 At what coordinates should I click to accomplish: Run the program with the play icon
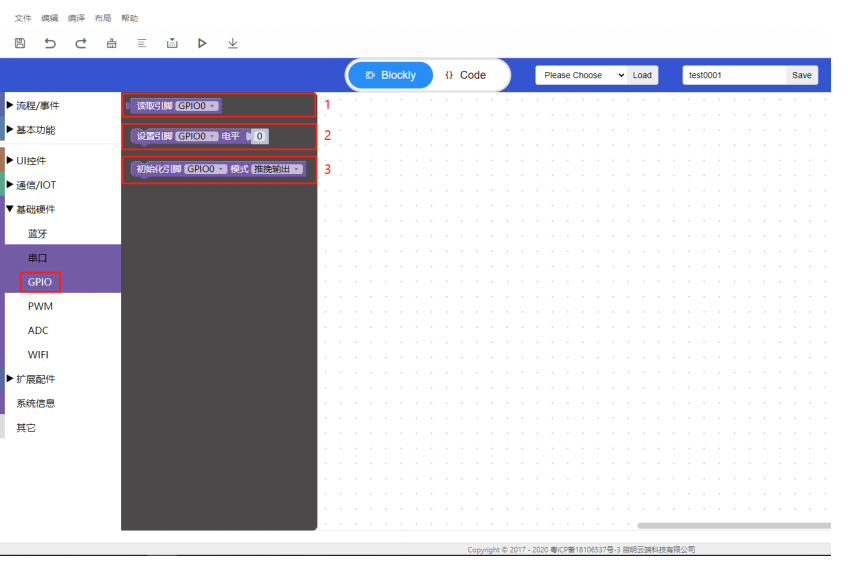[x=202, y=43]
